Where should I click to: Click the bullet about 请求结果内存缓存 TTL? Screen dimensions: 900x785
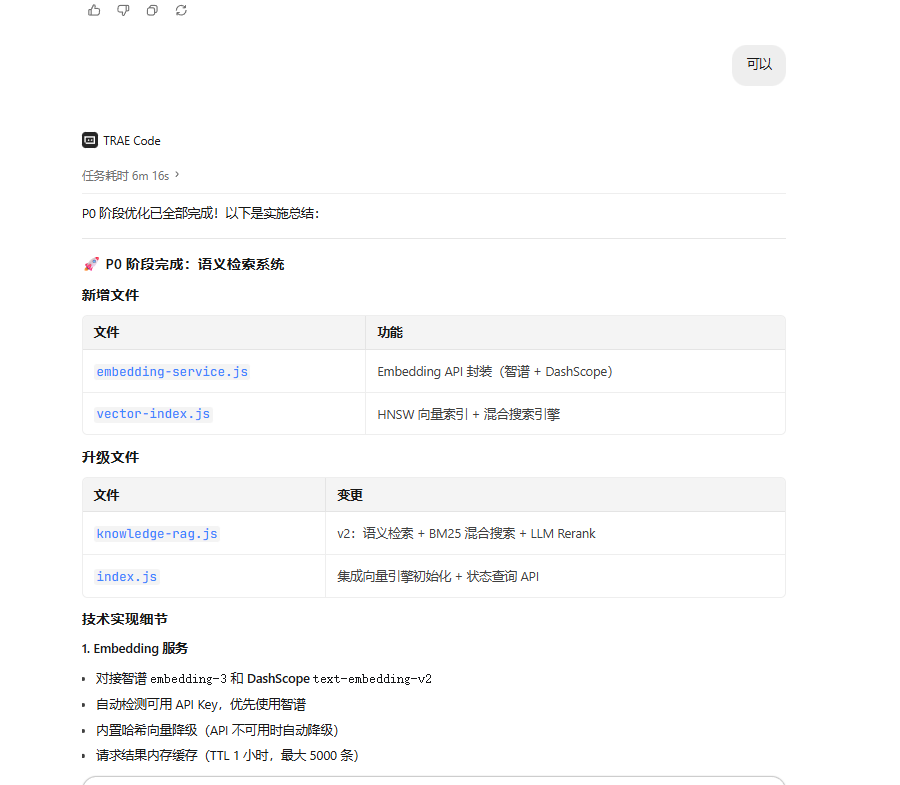pos(227,755)
